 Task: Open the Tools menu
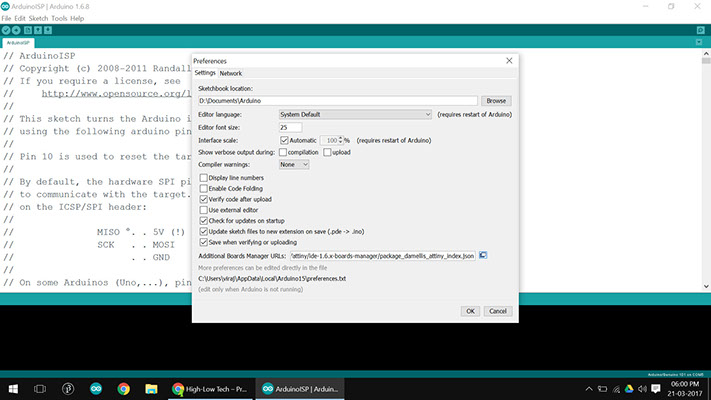[59, 19]
